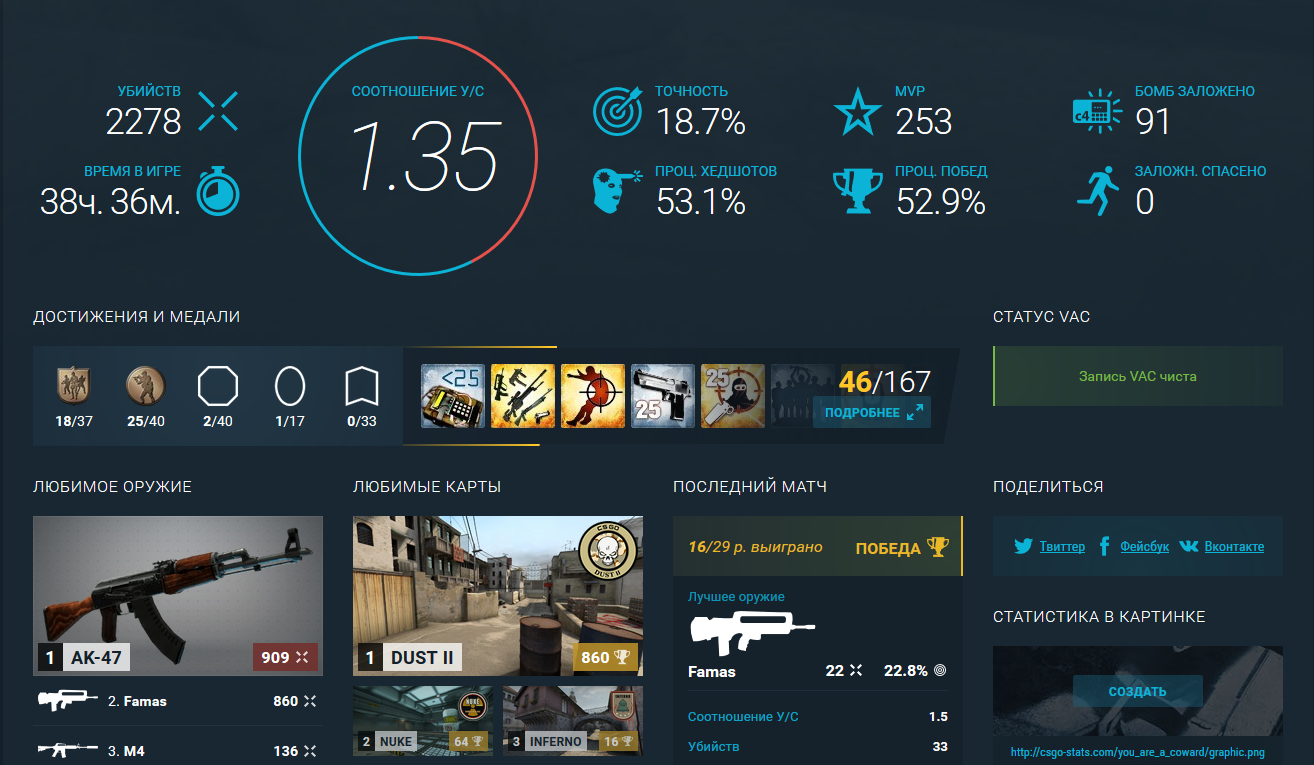
Task: Click the 'СТАТУС VAC' heading
Action: point(1041,317)
